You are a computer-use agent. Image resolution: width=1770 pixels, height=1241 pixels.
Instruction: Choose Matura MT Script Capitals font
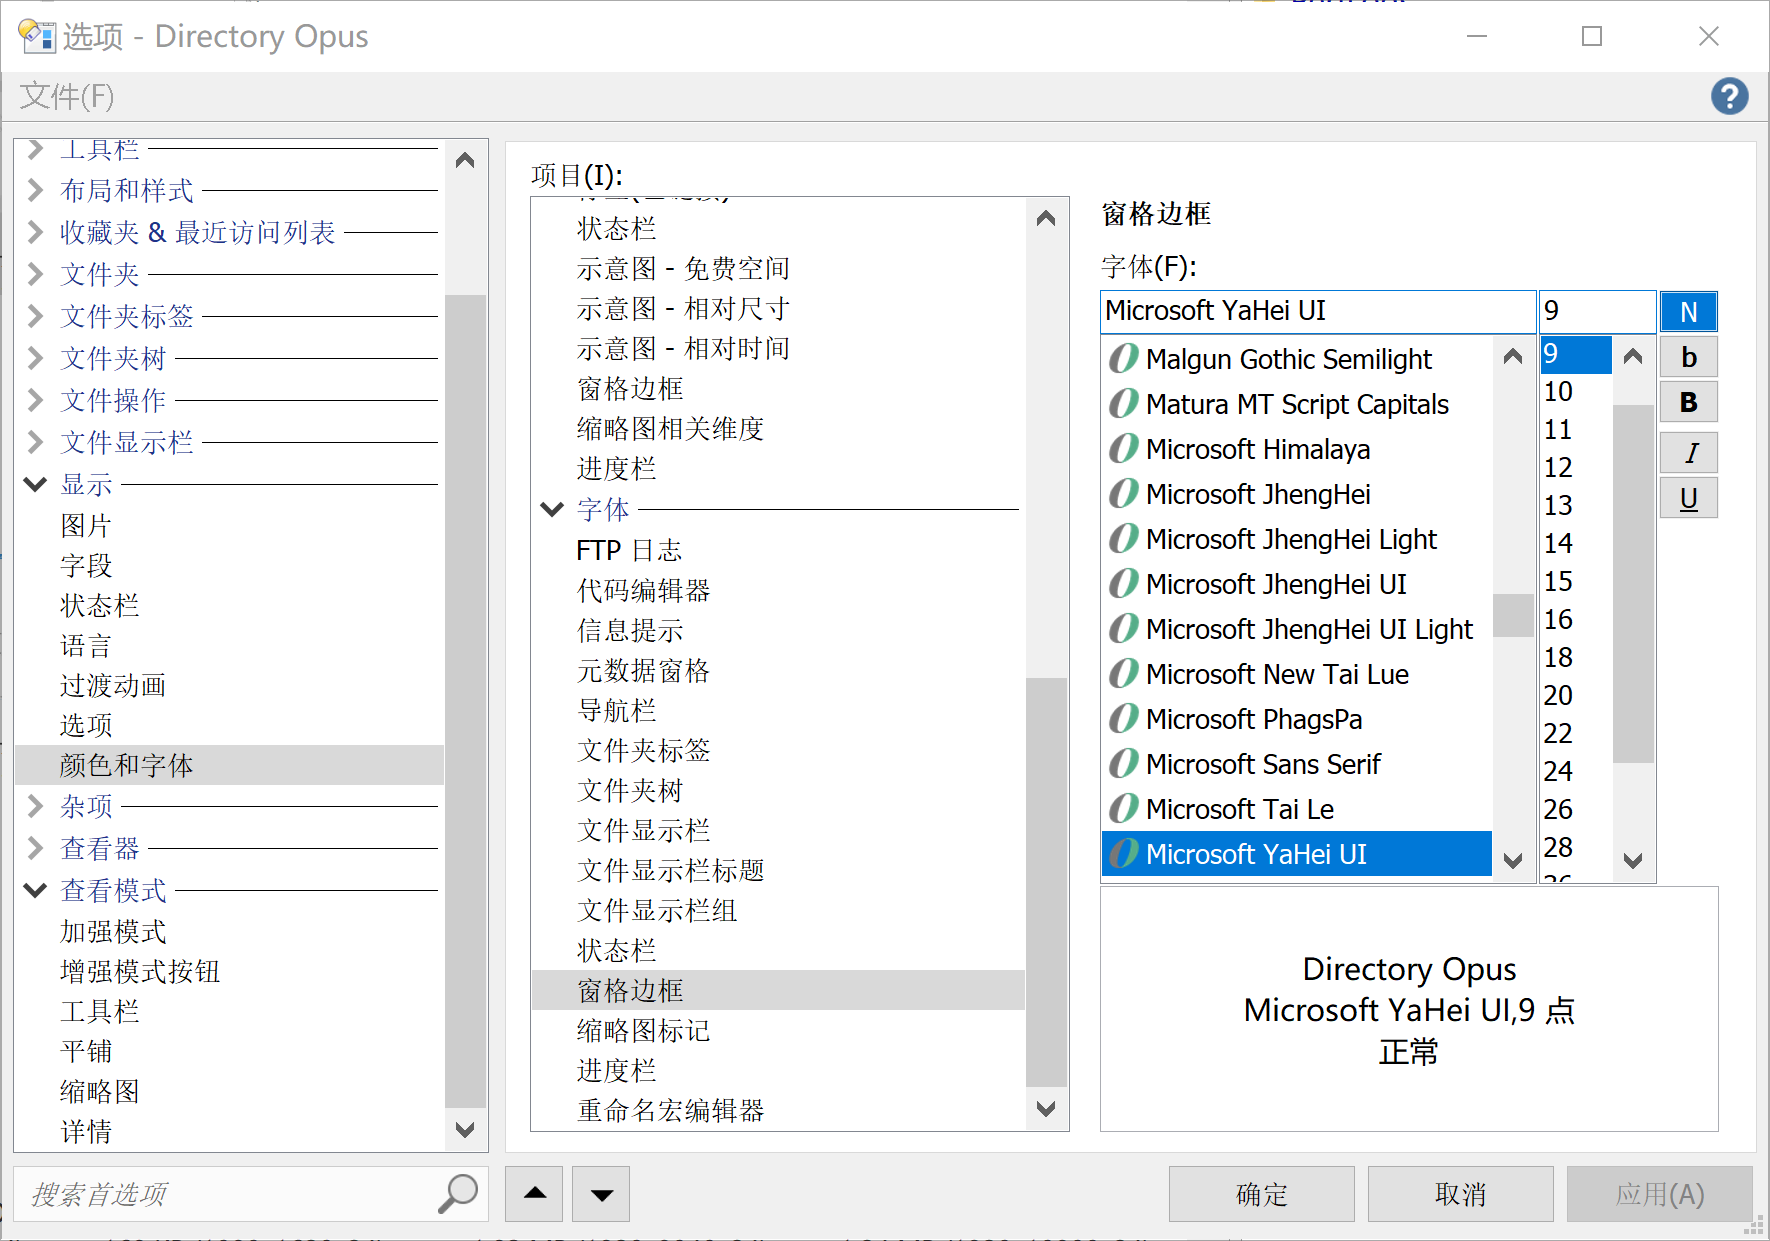1297,403
